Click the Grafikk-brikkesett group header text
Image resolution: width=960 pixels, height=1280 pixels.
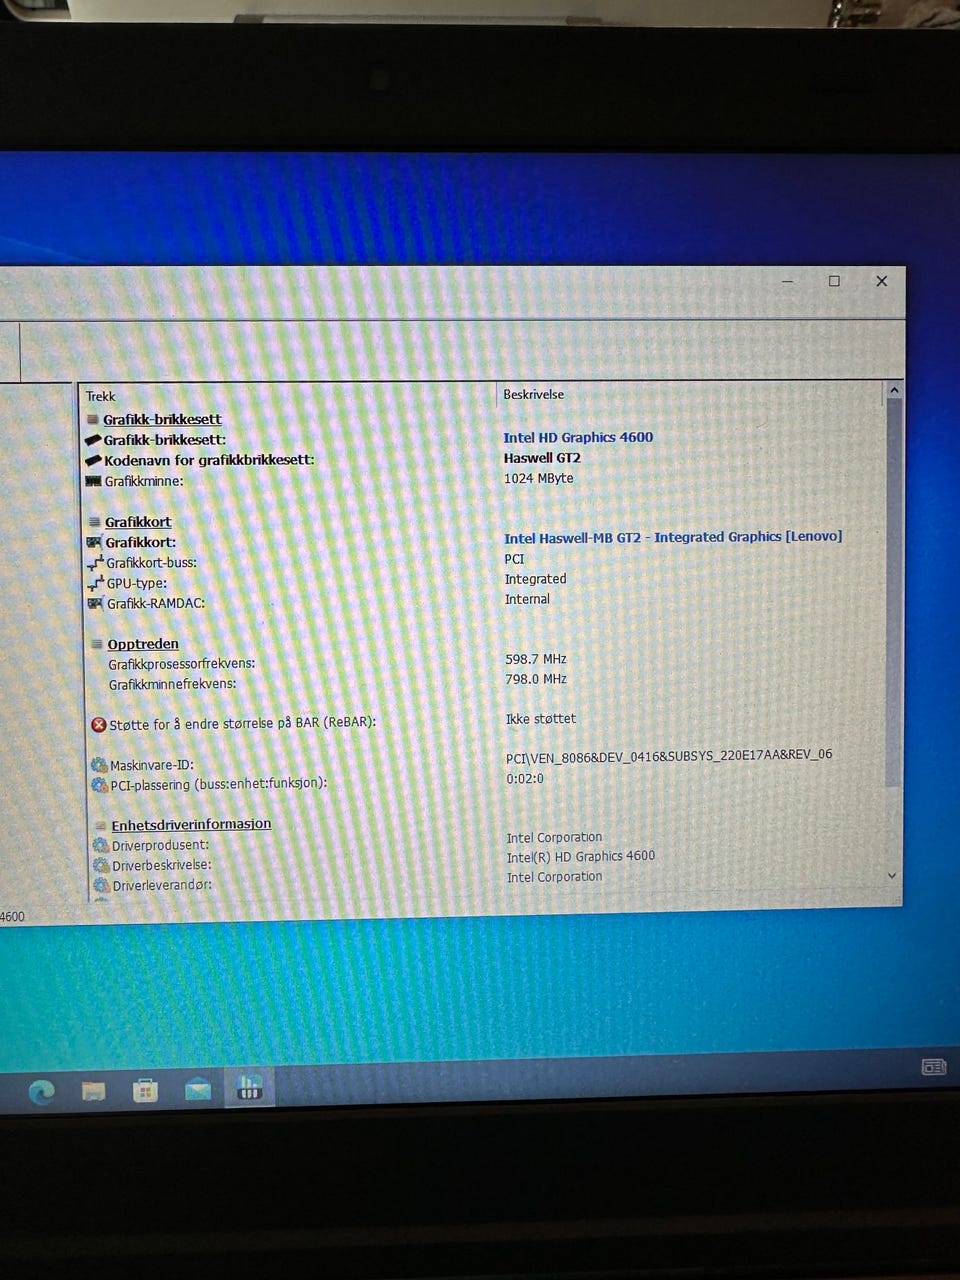click(x=162, y=419)
